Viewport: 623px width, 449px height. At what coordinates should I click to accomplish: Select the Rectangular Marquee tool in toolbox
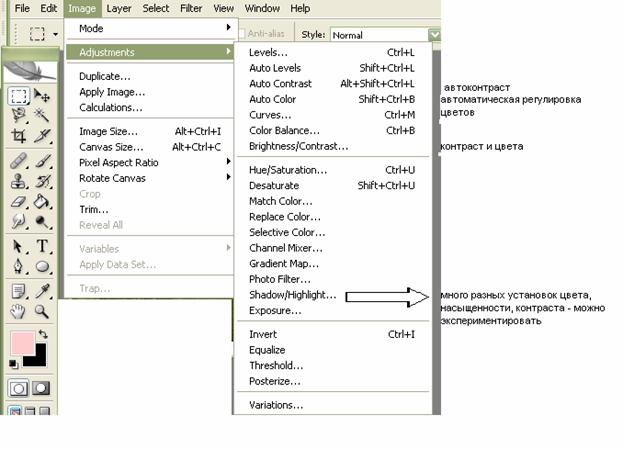coord(18,96)
